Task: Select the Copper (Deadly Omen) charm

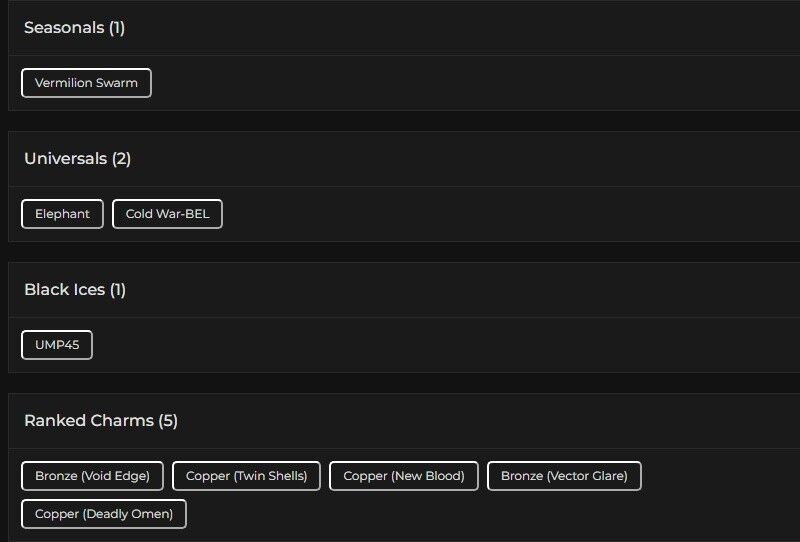Action: (104, 514)
